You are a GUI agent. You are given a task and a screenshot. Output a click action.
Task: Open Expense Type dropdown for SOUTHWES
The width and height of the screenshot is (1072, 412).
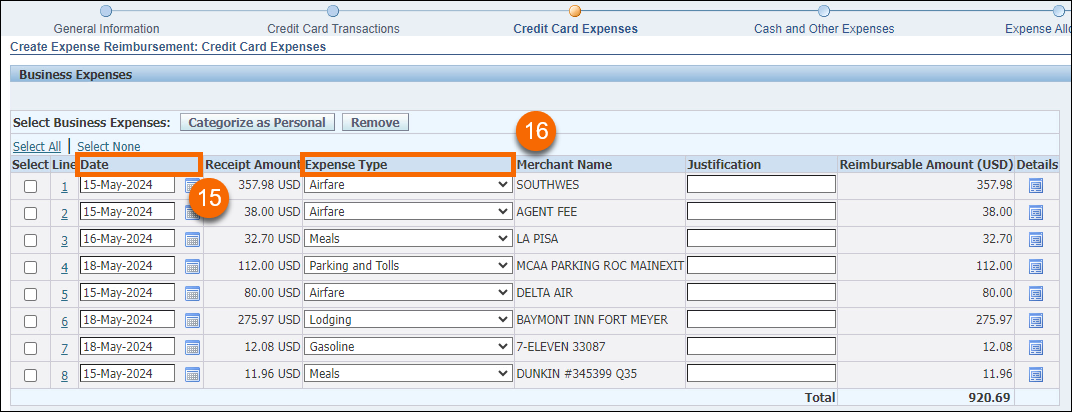tap(408, 184)
